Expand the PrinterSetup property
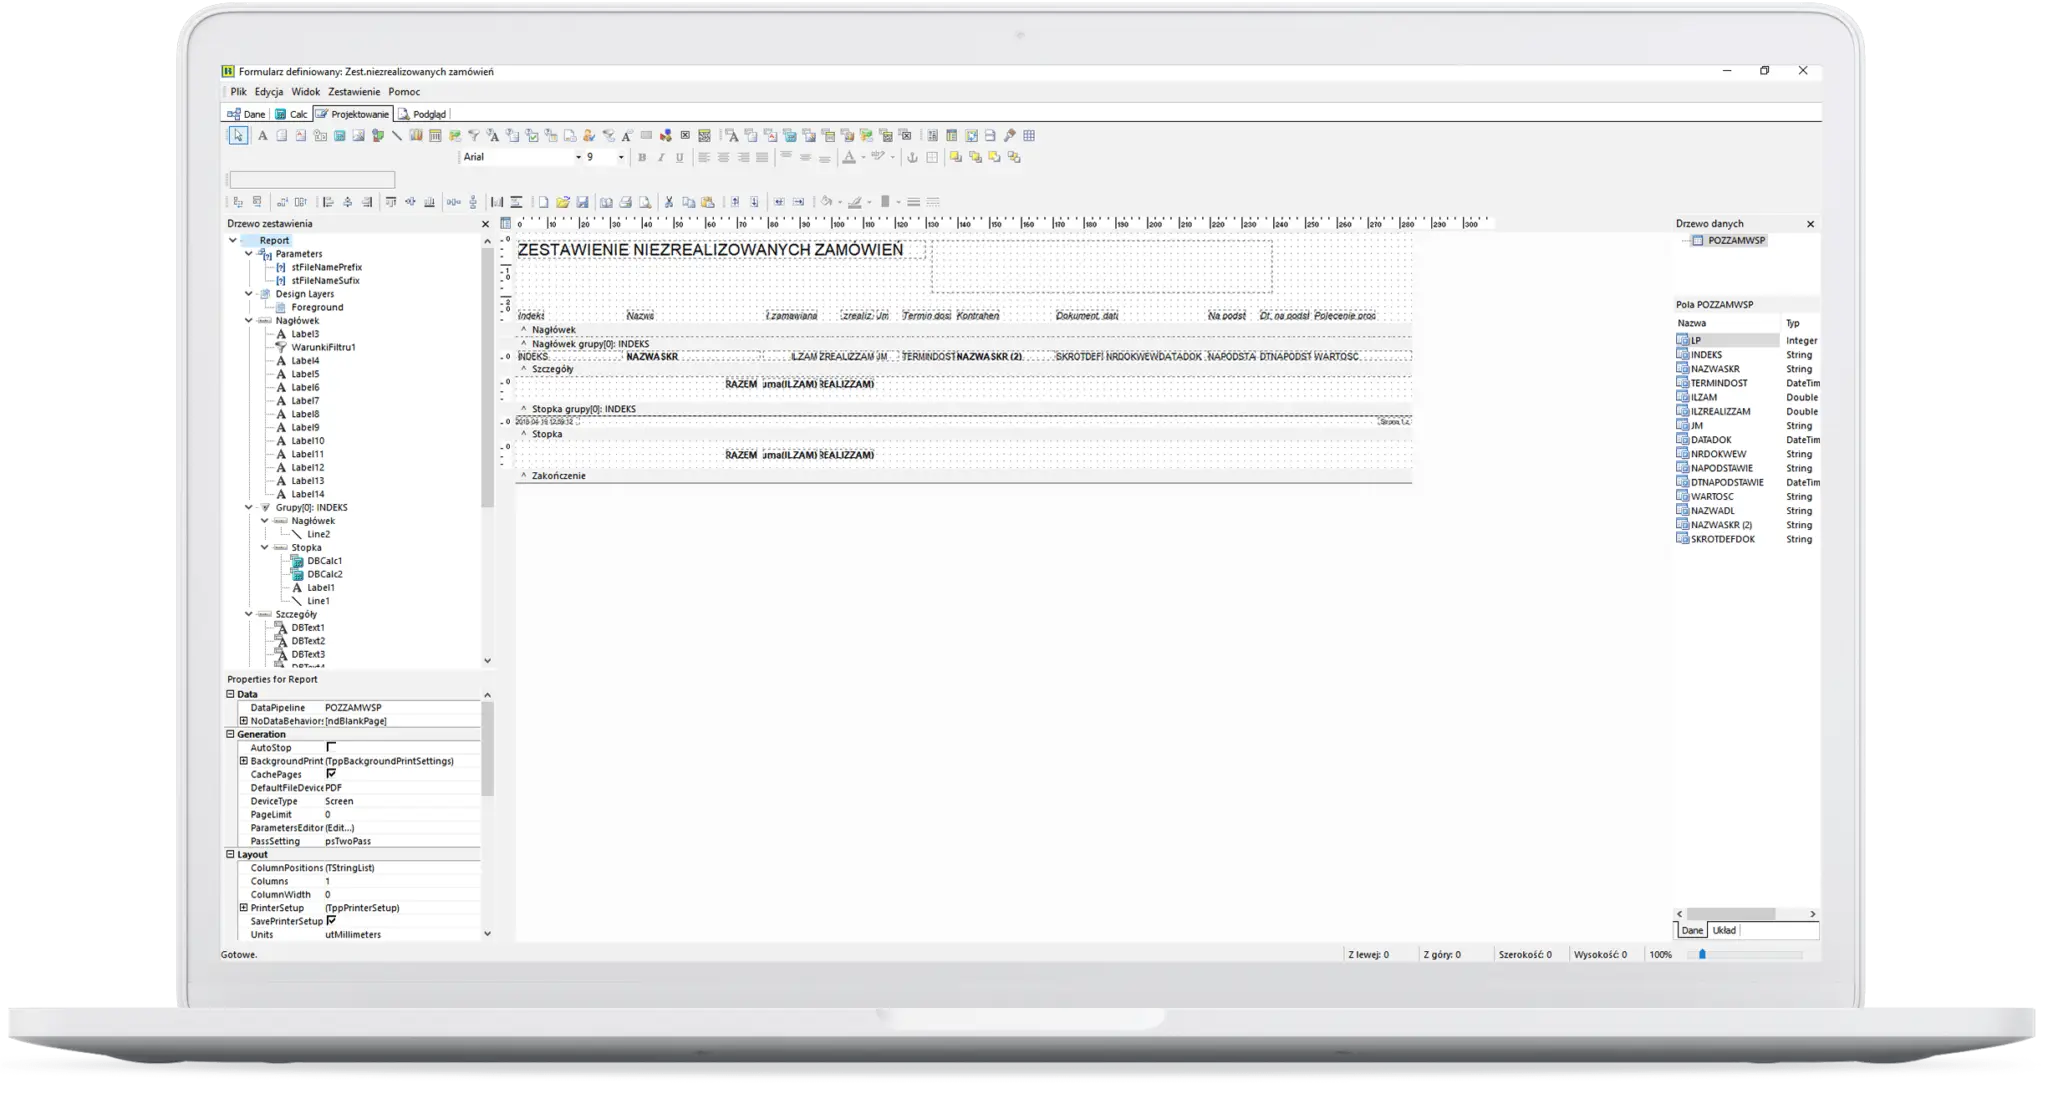 pos(243,908)
